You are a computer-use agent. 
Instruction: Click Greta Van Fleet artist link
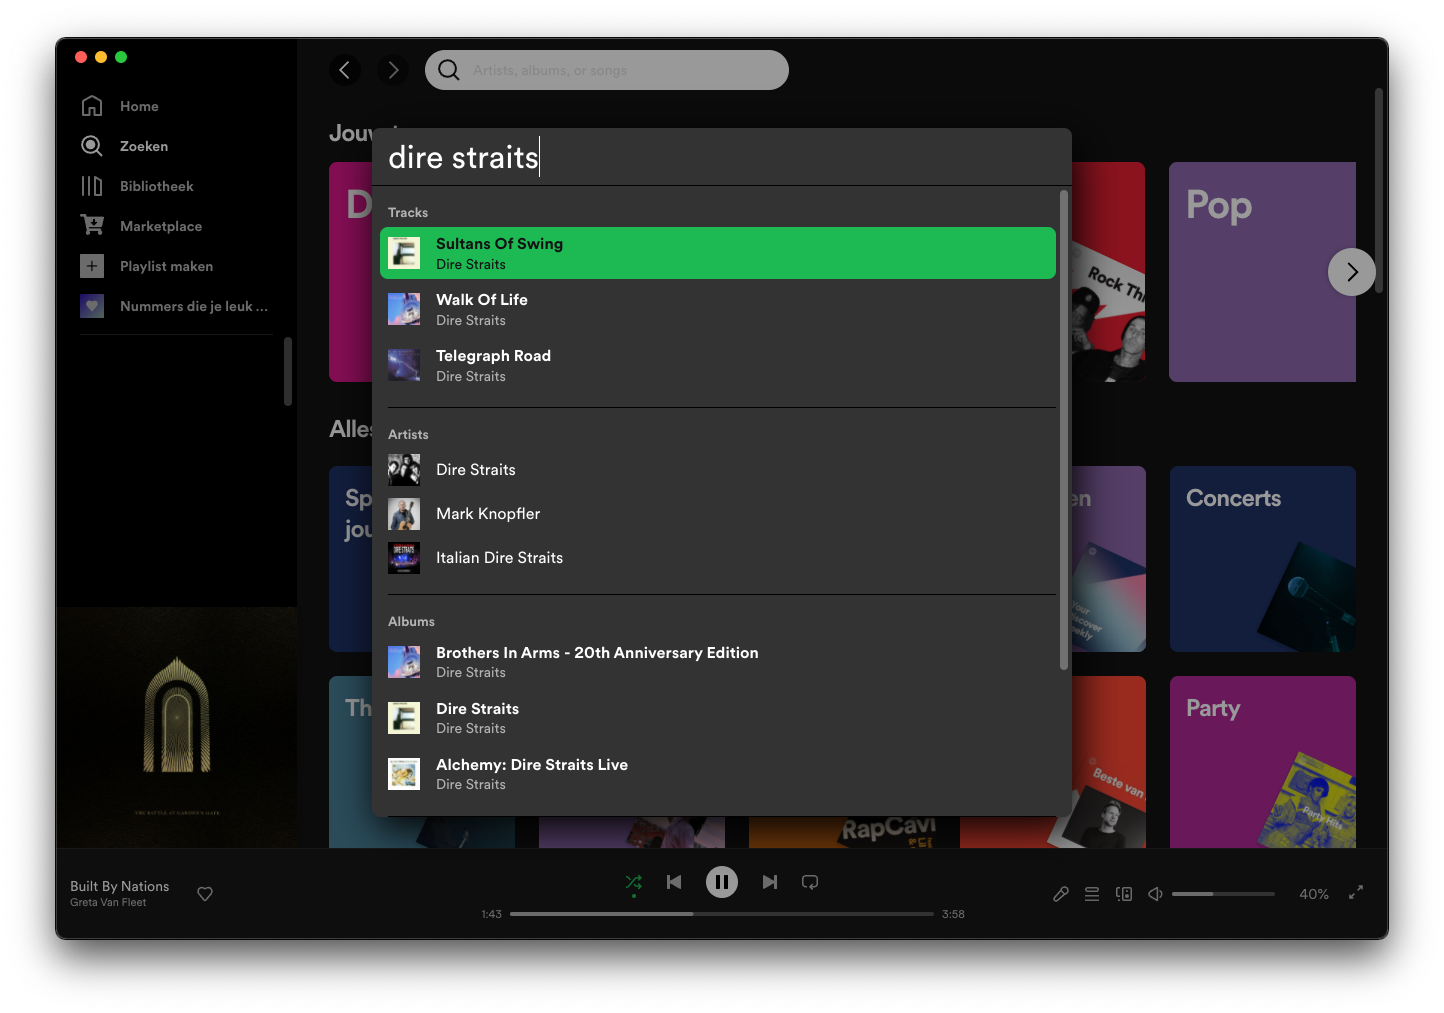108,902
